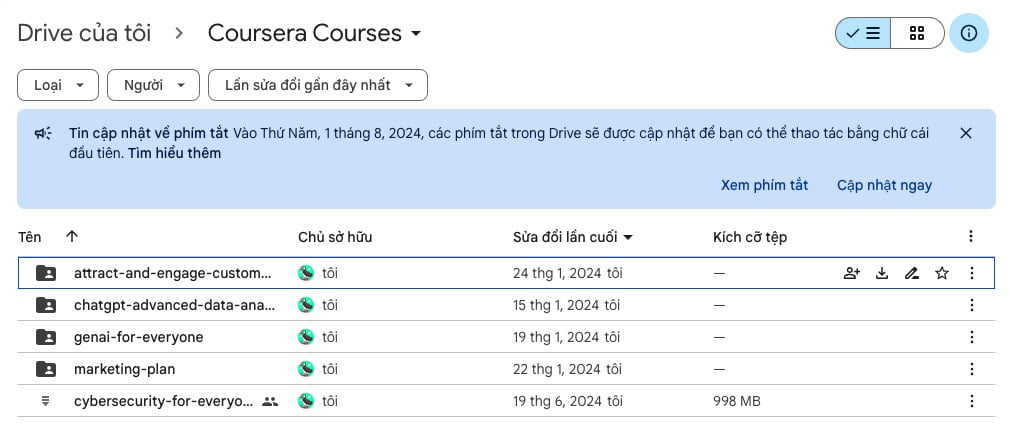This screenshot has height=444, width=1010.
Task: Select cybersecurity-for-everyo file name
Action: pyautogui.click(x=164, y=401)
